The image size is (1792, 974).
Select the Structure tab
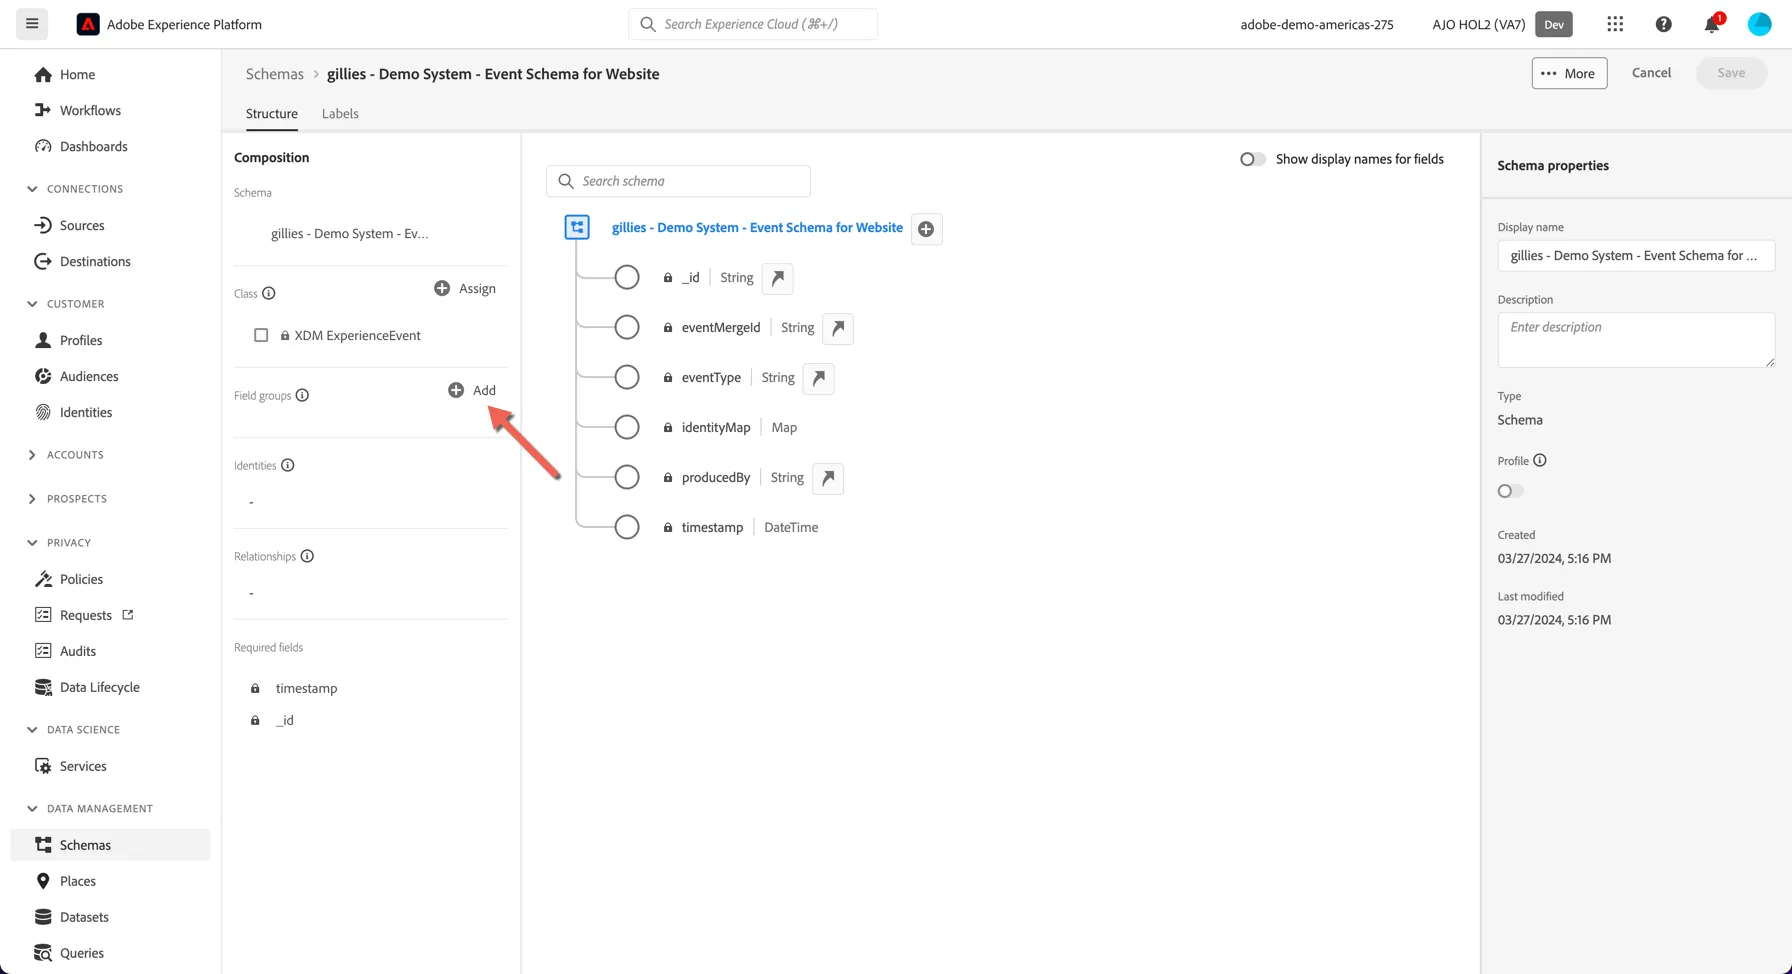click(x=272, y=113)
